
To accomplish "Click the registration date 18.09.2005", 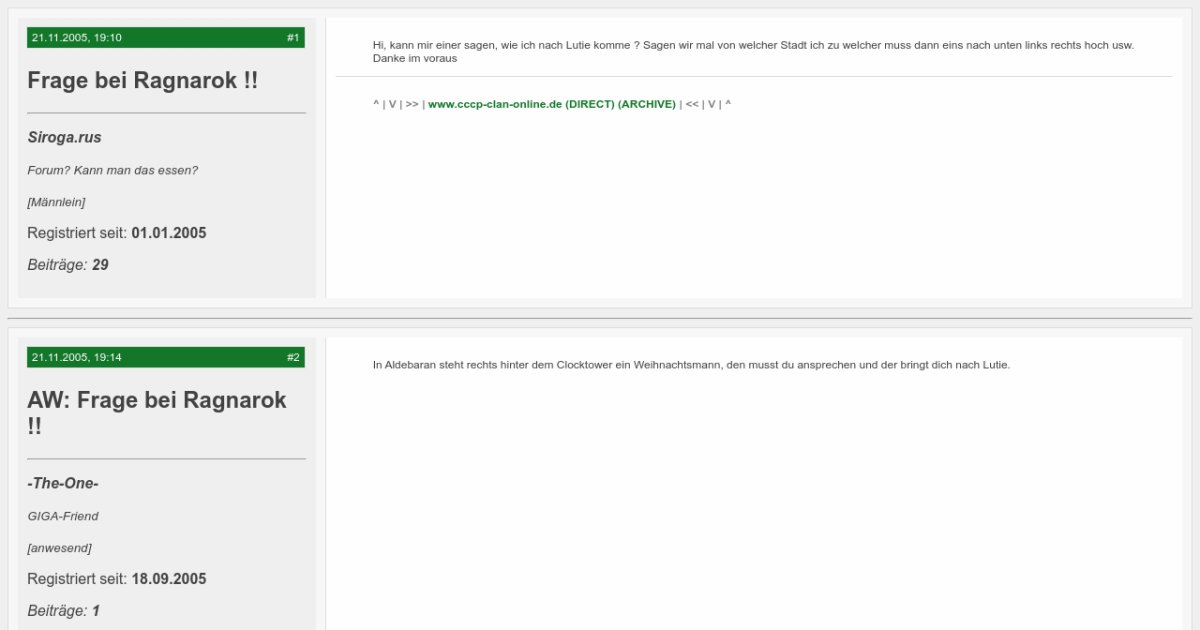I will (x=168, y=579).
